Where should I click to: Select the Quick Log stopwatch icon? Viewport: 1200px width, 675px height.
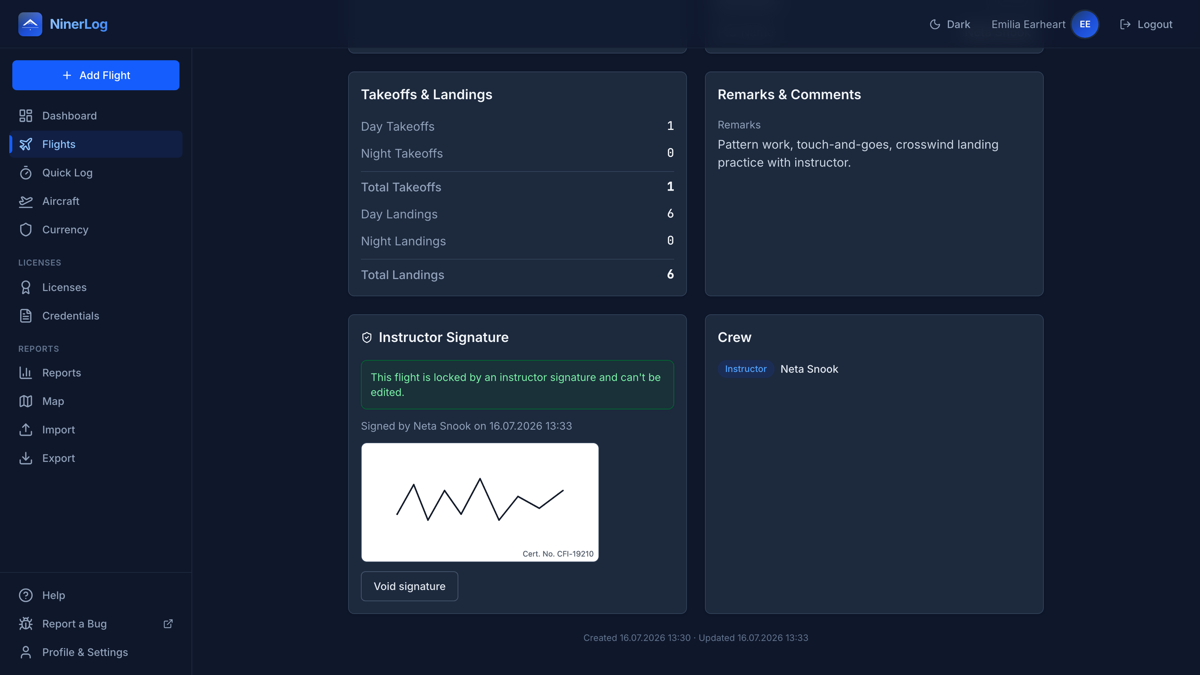26,173
